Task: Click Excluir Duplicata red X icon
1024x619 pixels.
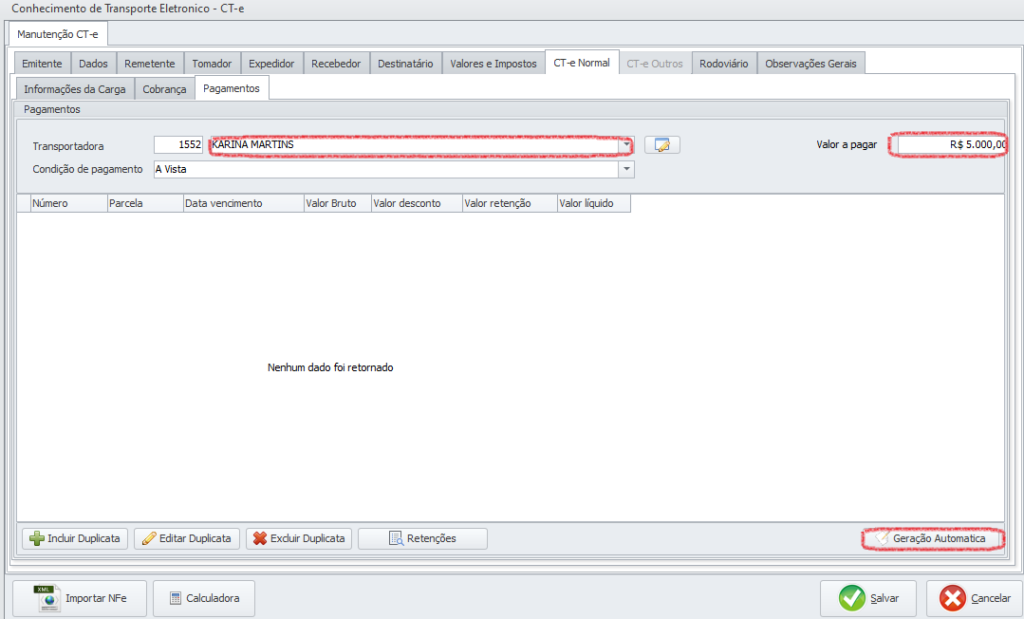Action: [x=260, y=539]
